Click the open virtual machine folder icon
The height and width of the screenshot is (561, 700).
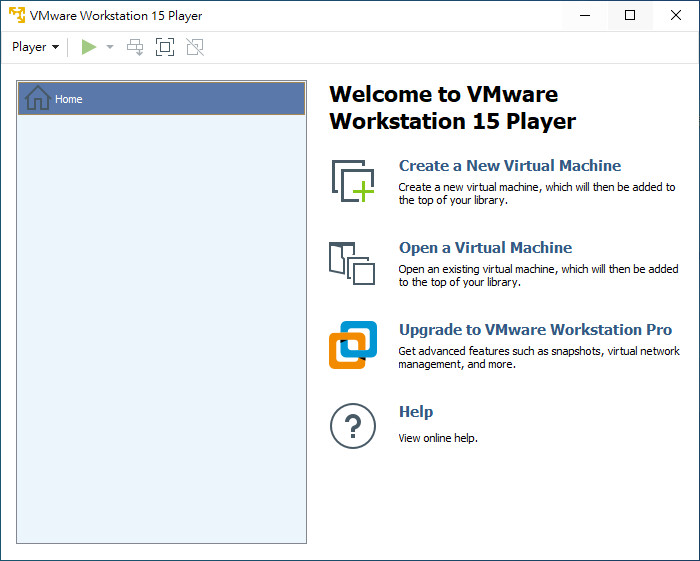(352, 263)
